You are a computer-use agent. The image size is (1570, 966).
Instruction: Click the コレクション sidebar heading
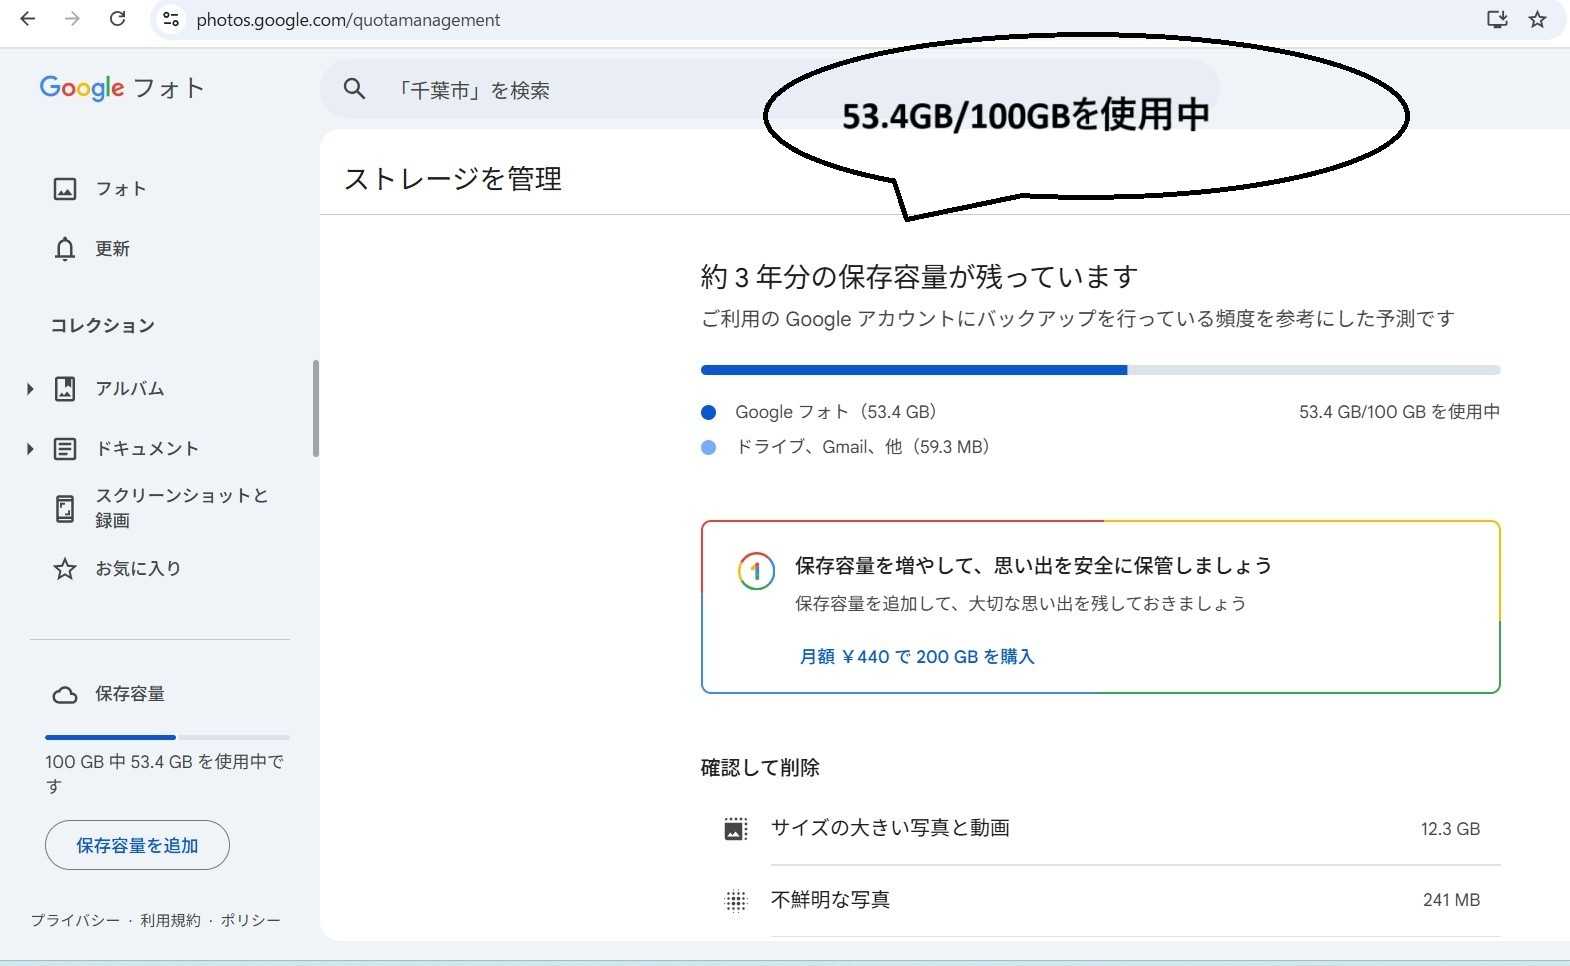point(103,326)
